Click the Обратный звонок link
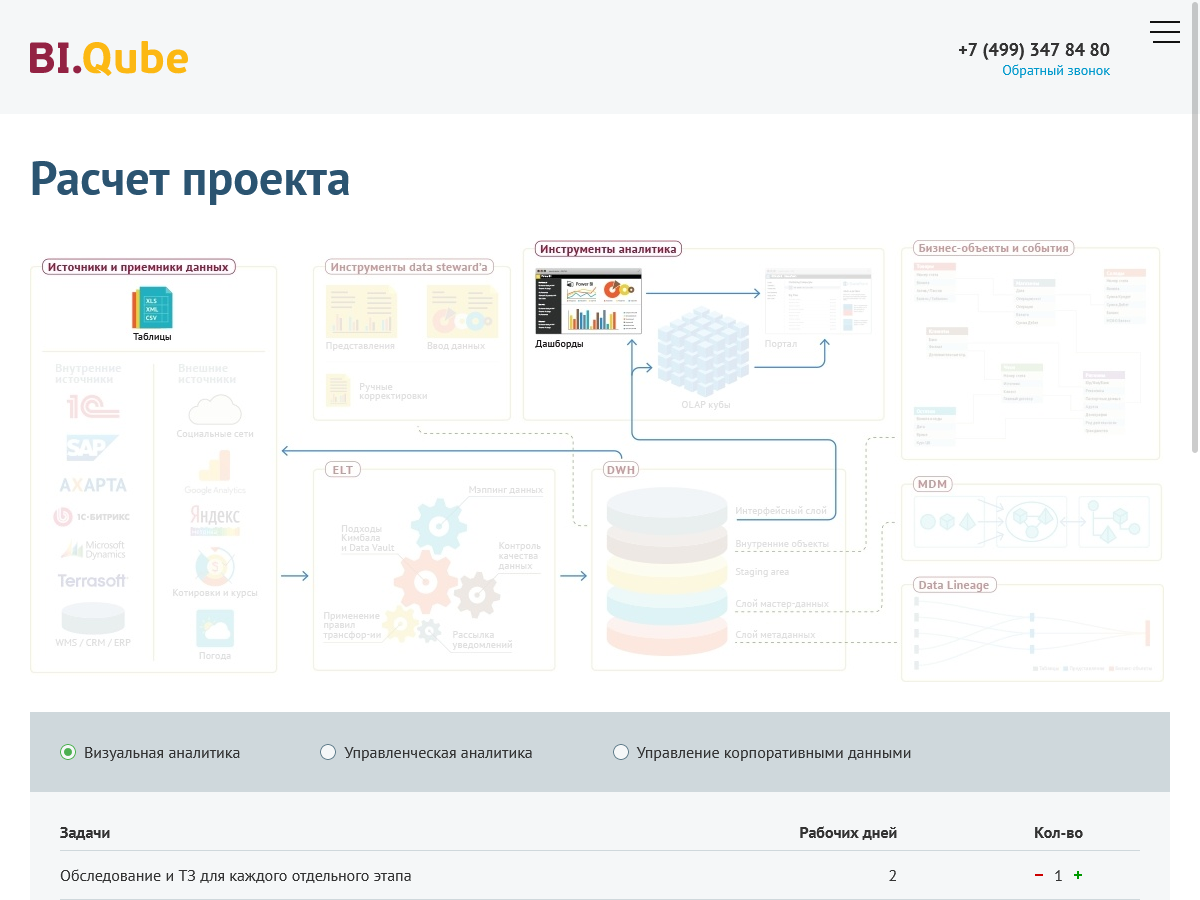1200x900 pixels. (1056, 71)
